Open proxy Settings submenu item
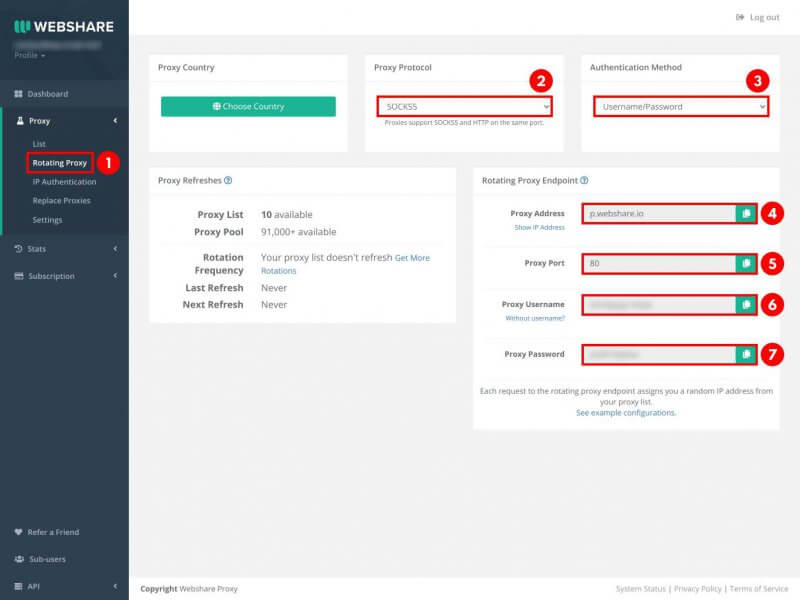 coord(47,220)
